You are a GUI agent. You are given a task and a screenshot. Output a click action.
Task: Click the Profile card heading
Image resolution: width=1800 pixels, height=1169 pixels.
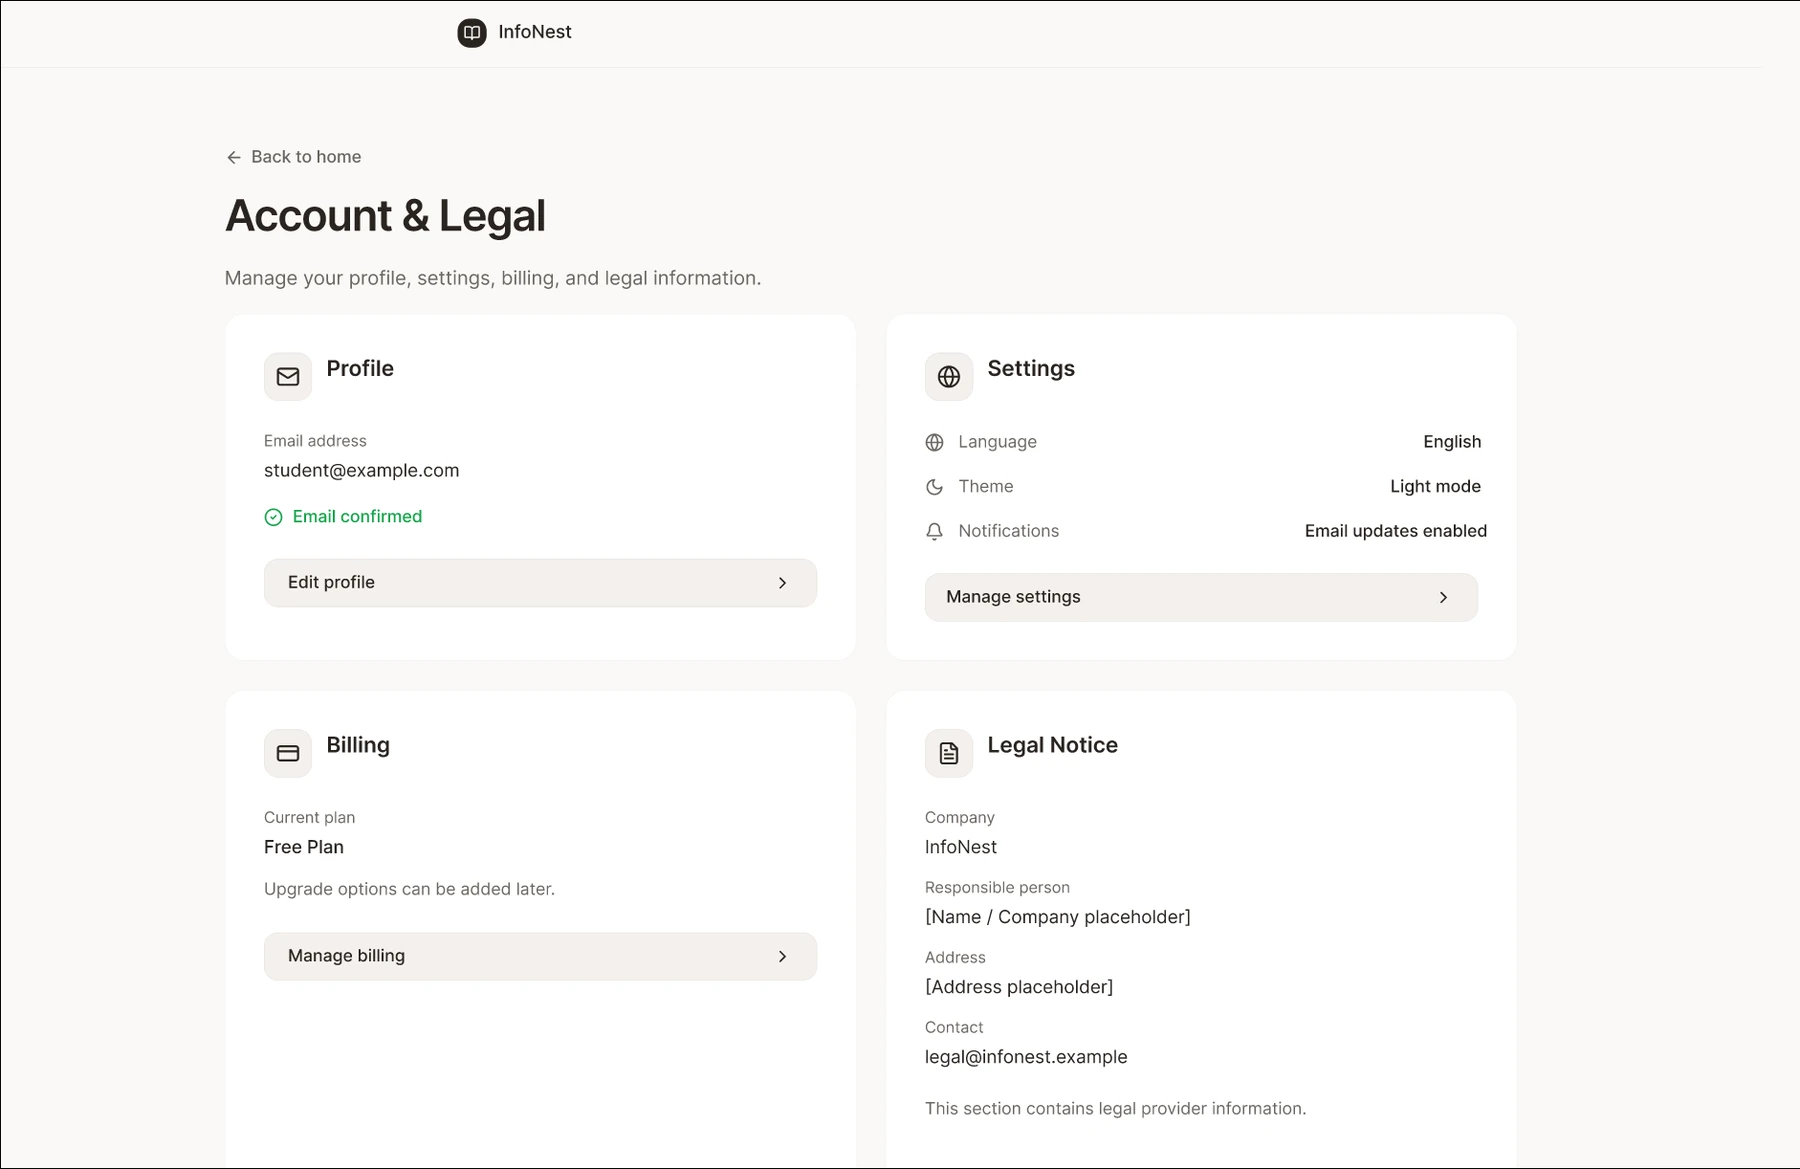pyautogui.click(x=360, y=368)
